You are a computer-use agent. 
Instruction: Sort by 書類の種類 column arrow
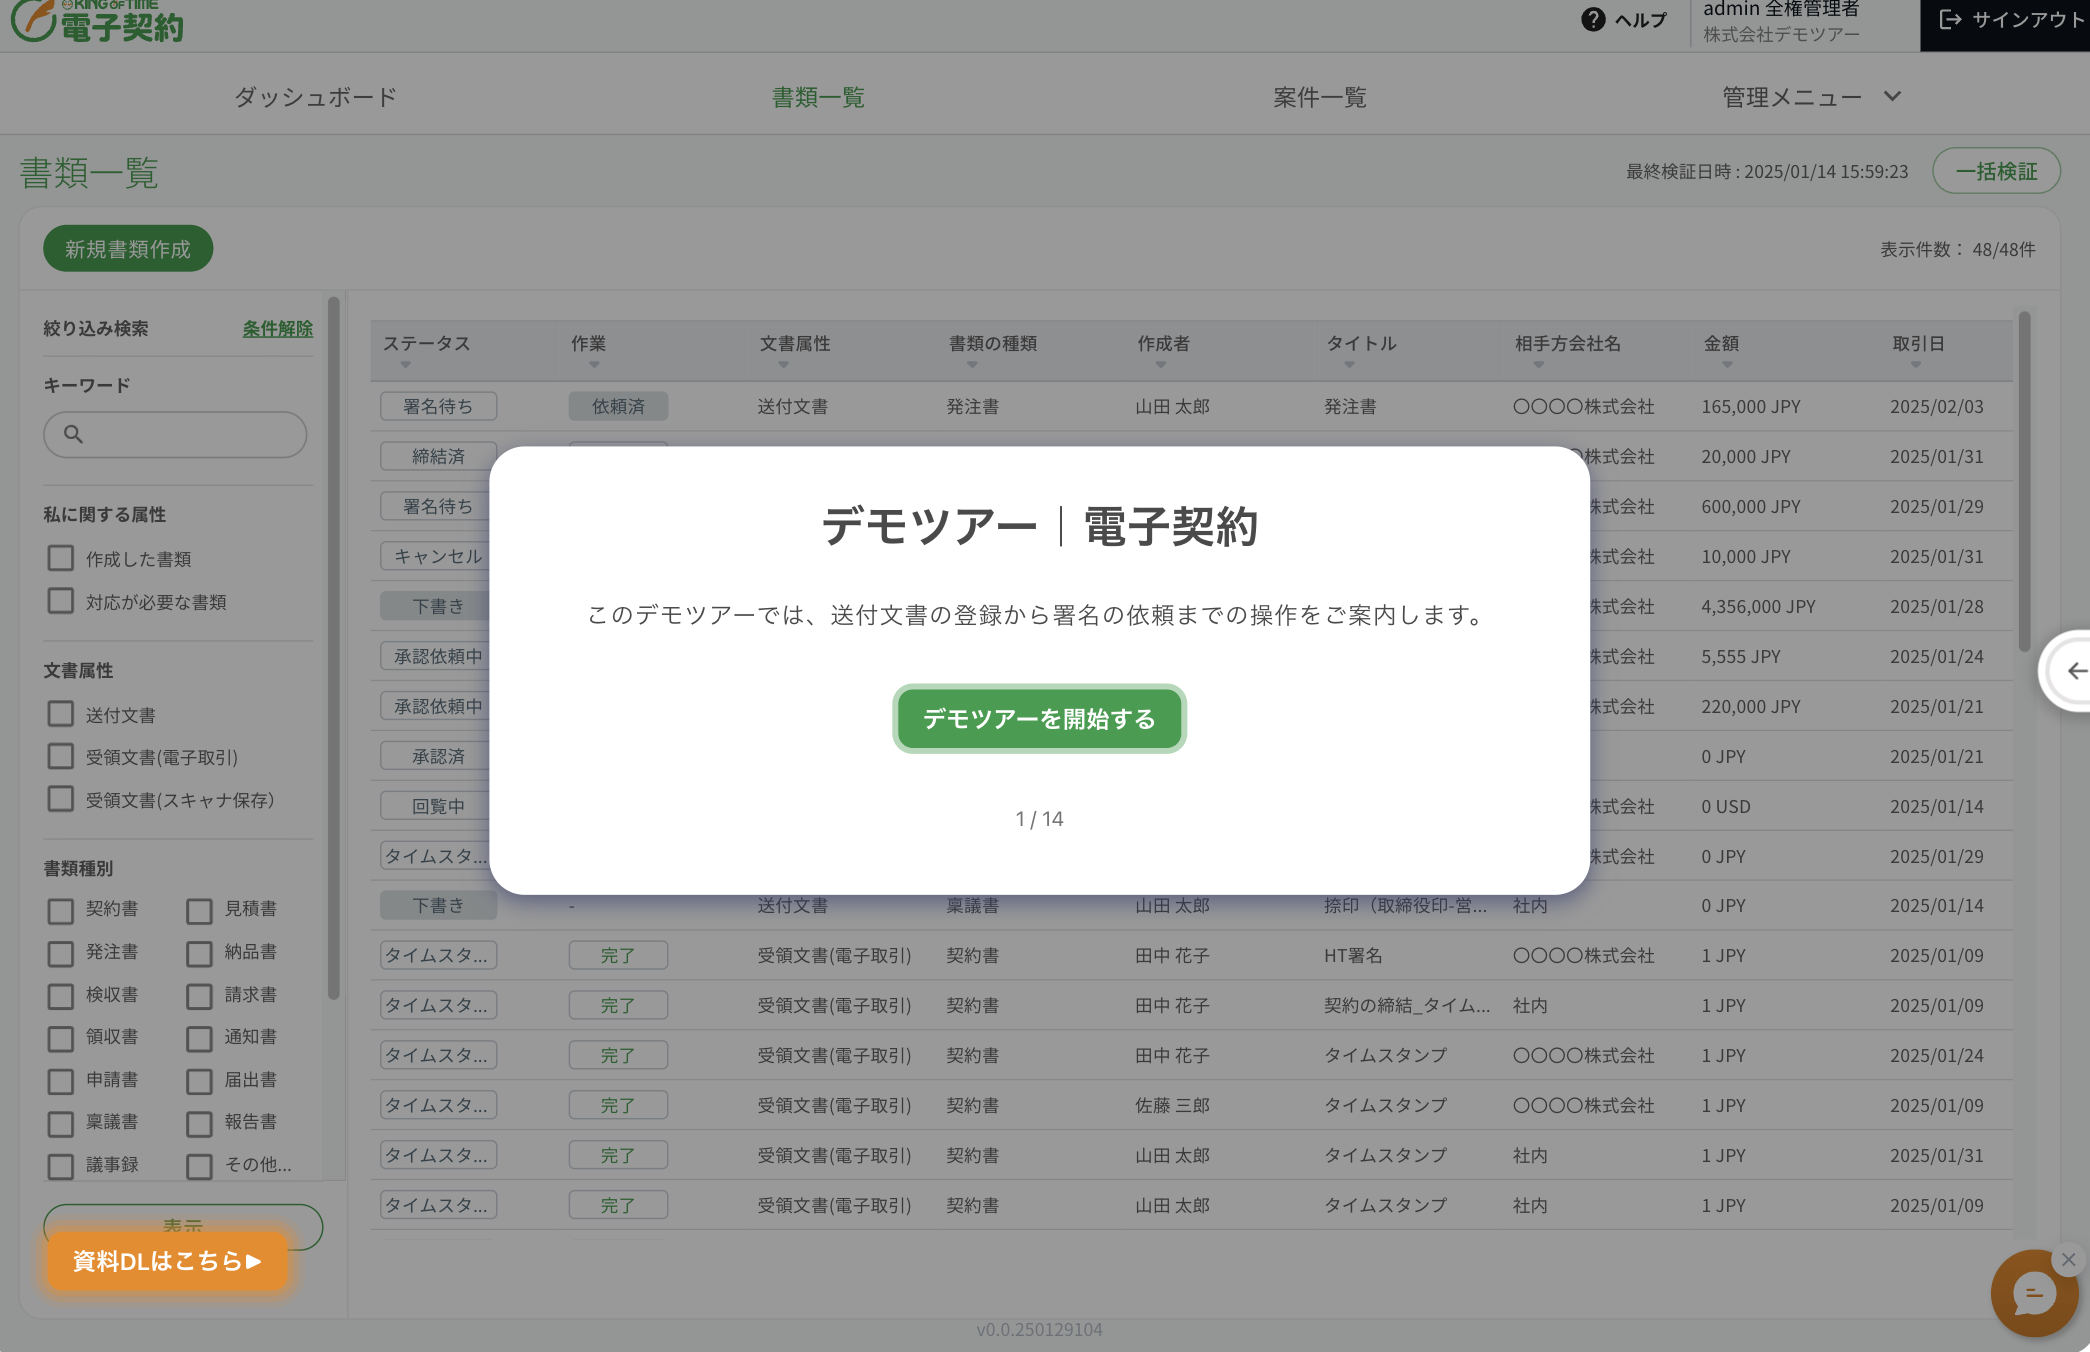pos(972,365)
